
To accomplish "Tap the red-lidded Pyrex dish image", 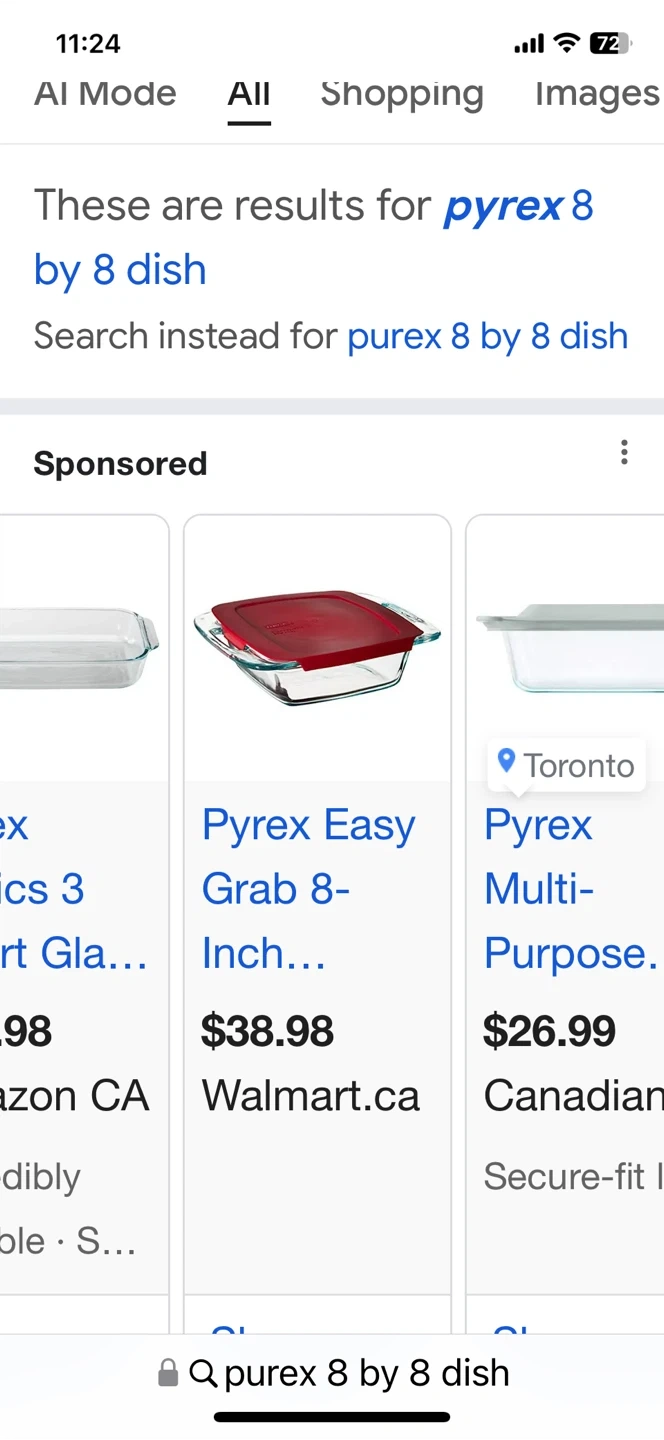I will click(317, 647).
